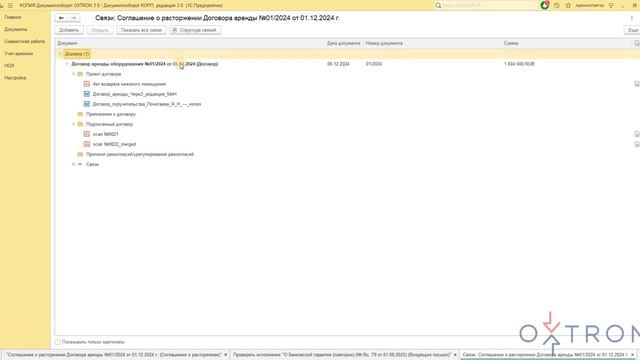The height and width of the screenshot is (360, 640).
Task: Click the back navigation arrow
Action: (x=61, y=18)
